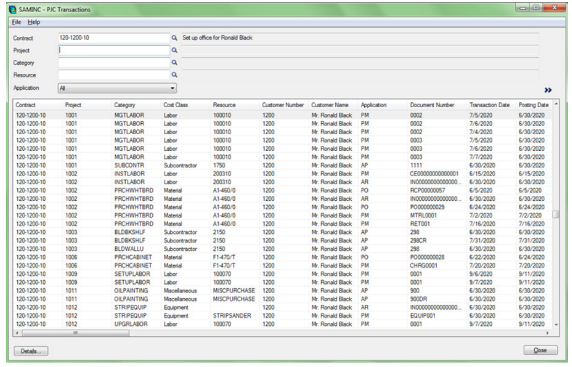572x367 pixels.
Task: Click the Document Number column header
Action: [x=437, y=105]
